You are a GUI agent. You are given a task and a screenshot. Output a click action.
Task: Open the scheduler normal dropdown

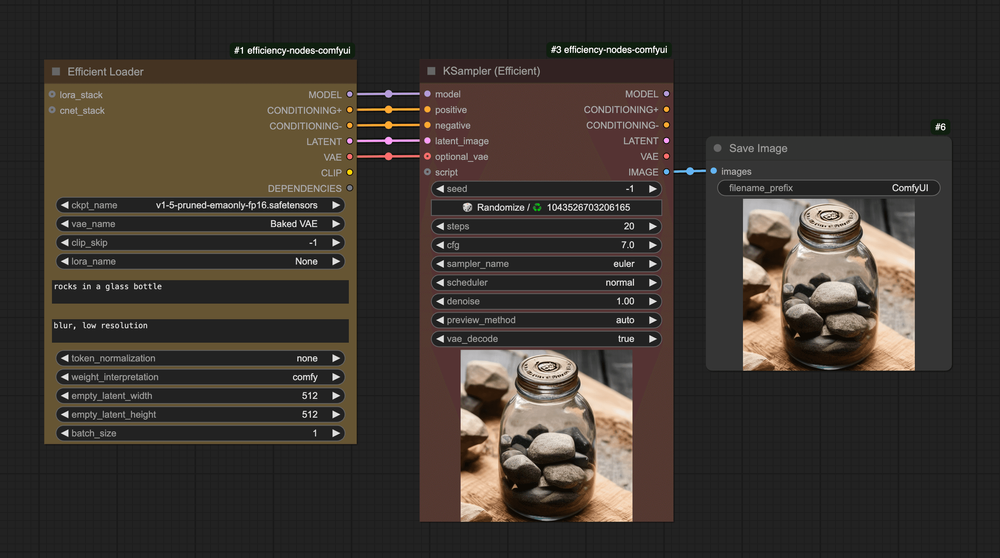coord(546,283)
